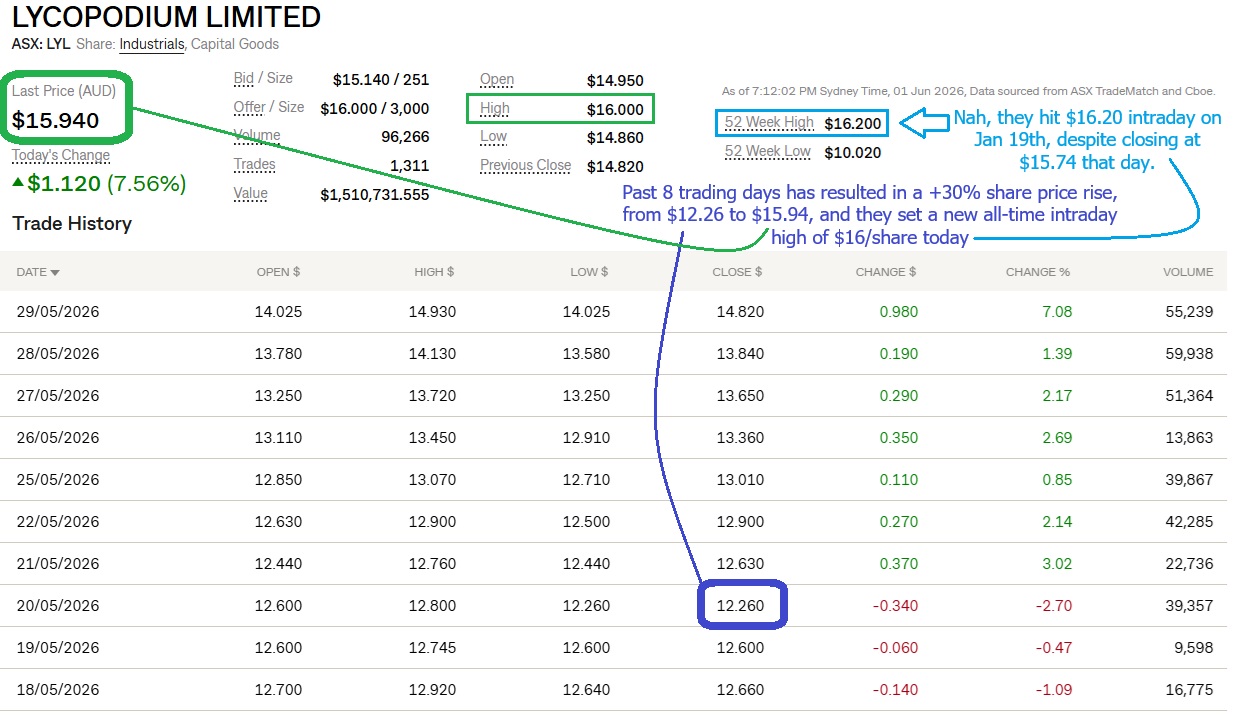Select the 29/05/2026 trade history row

[x=616, y=312]
